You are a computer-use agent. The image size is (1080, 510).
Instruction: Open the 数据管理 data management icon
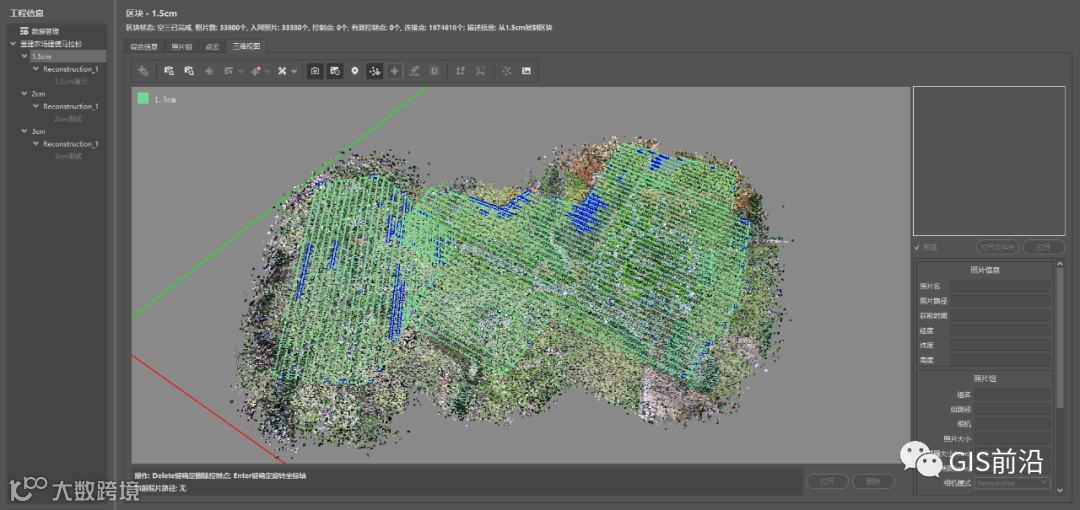pos(24,31)
